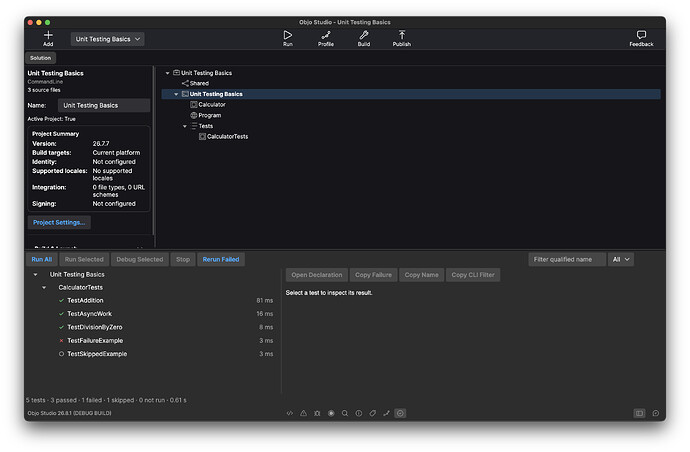690x452 pixels.
Task: Open the Feedback speech bubble
Action: click(x=641, y=34)
